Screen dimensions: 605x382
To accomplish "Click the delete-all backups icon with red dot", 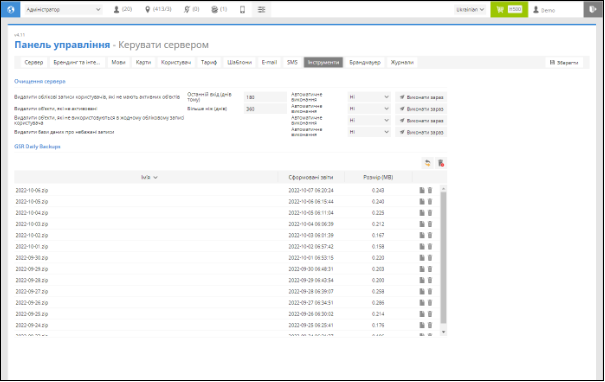I will [x=441, y=163].
